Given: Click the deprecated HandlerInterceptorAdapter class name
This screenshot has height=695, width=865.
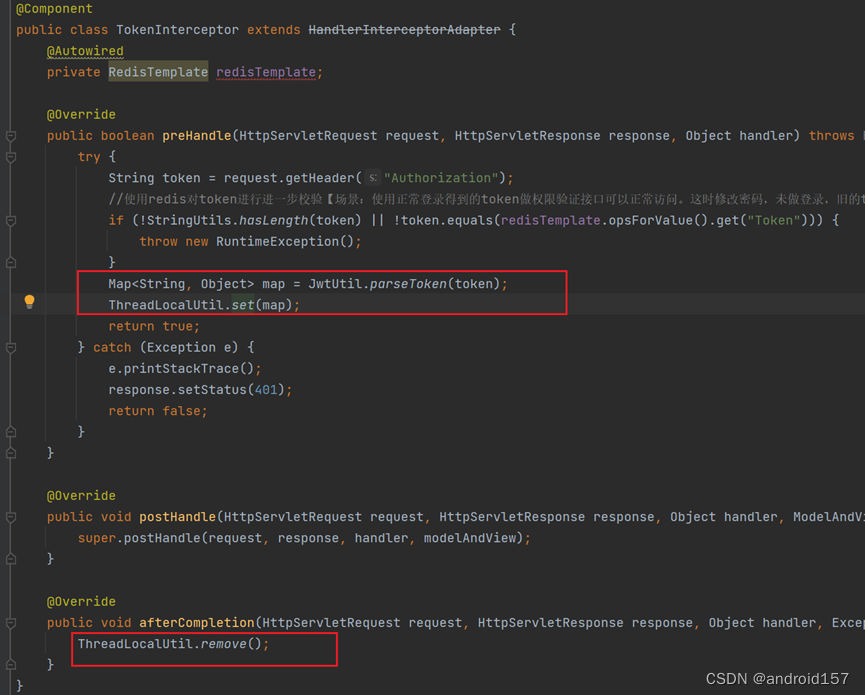Looking at the screenshot, I should pyautogui.click(x=404, y=30).
